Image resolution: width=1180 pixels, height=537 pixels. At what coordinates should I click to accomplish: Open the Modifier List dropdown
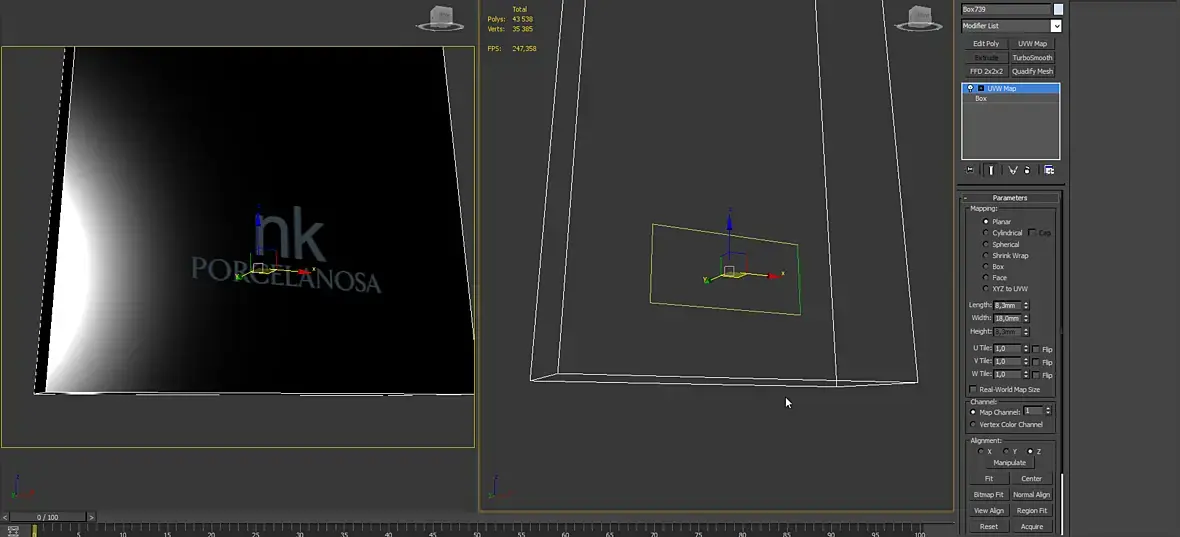click(x=1056, y=26)
